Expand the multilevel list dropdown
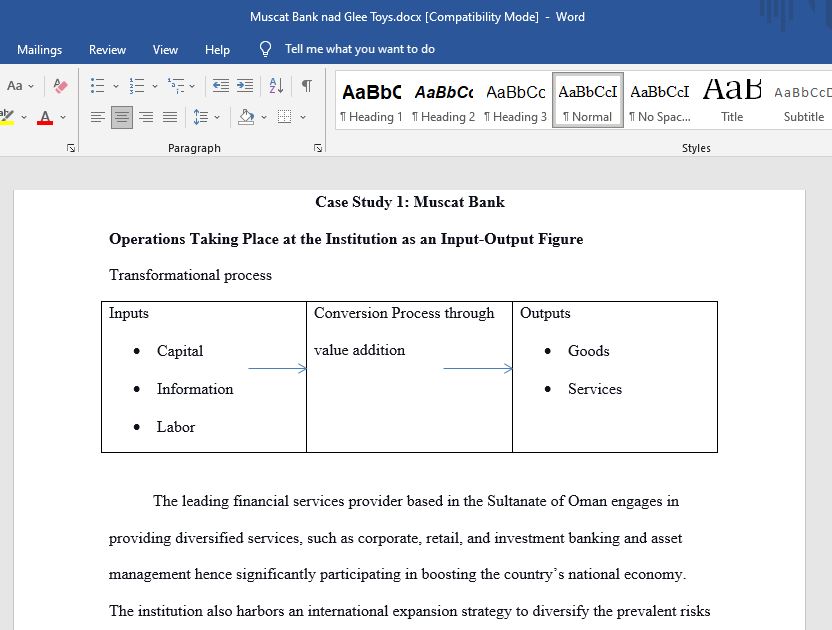 (192, 86)
